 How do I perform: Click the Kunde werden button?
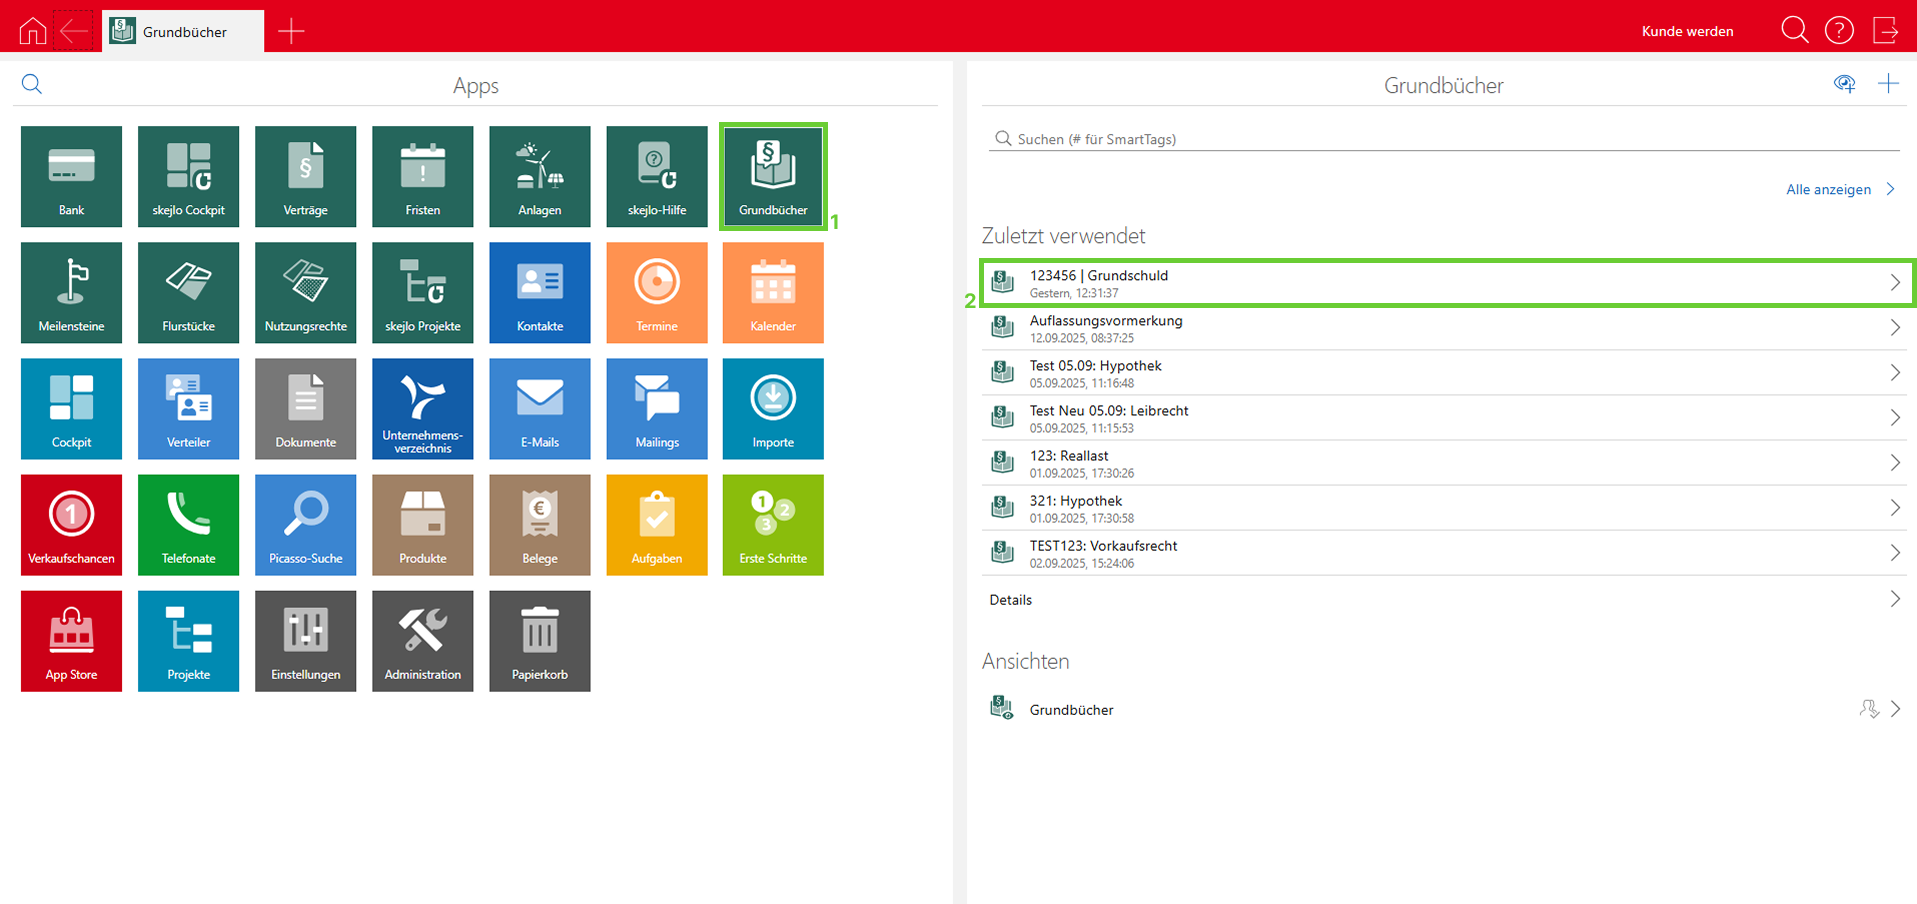pyautogui.click(x=1687, y=31)
